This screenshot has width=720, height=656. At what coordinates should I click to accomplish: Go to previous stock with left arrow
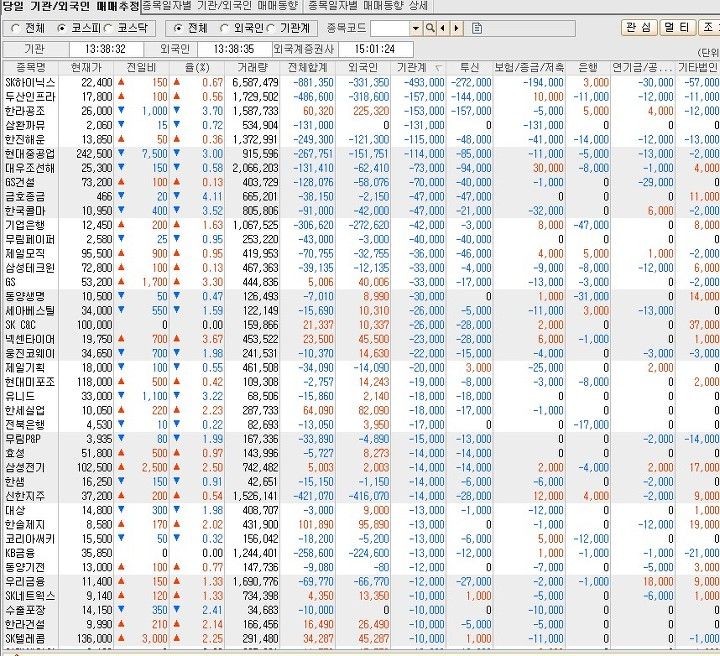pos(443,28)
